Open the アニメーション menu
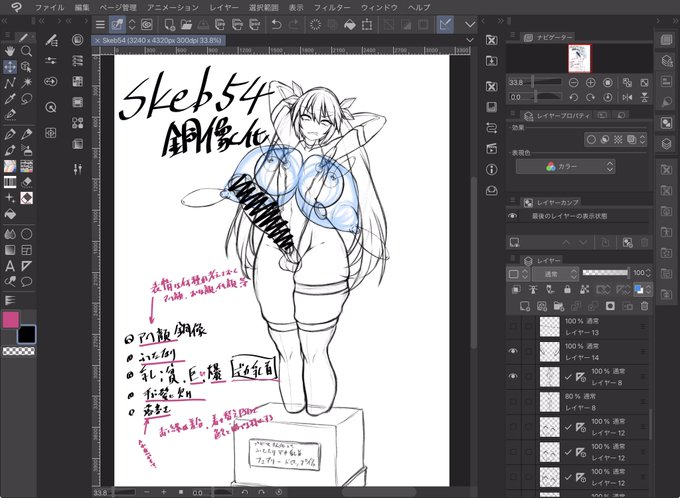Viewport: 680px width, 498px height. [x=173, y=7]
